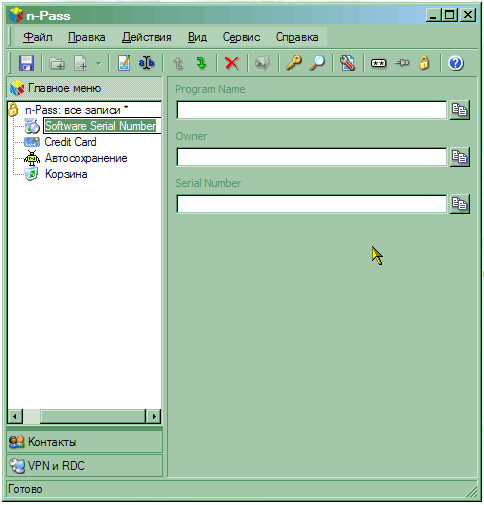Open the password generator key icon
The image size is (484, 505).
click(294, 63)
